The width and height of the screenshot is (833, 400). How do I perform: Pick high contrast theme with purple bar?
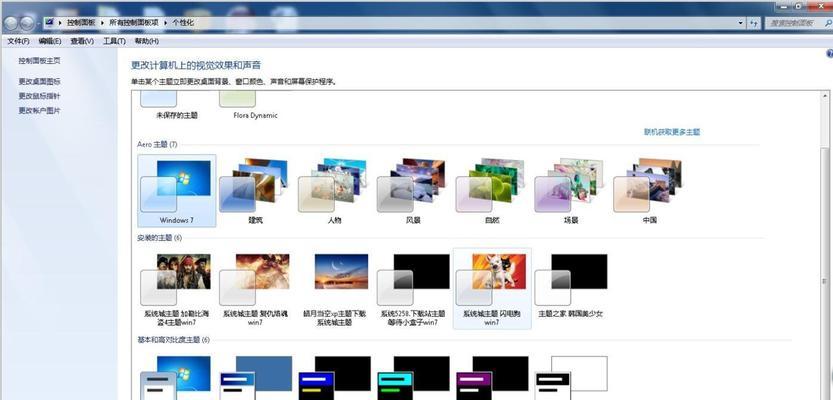[x=492, y=378]
